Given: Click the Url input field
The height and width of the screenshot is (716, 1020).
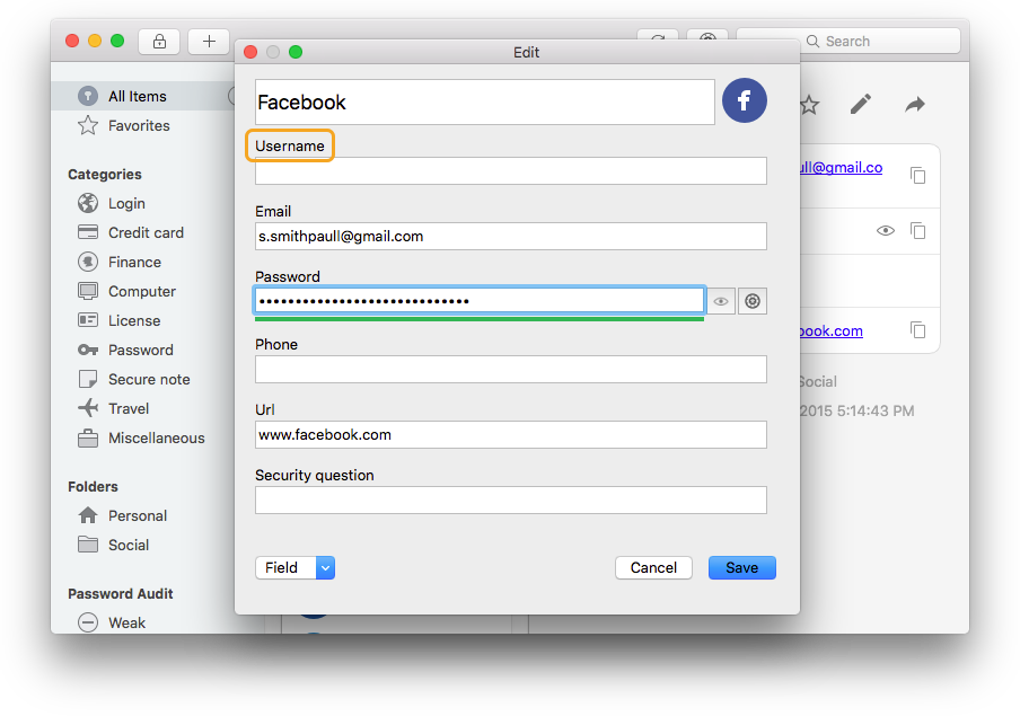Looking at the screenshot, I should coord(511,434).
